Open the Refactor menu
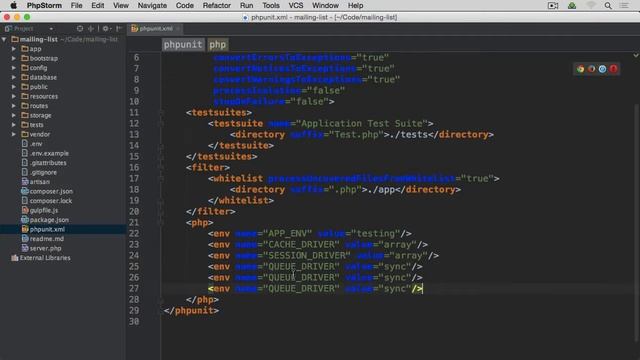 coord(217,6)
